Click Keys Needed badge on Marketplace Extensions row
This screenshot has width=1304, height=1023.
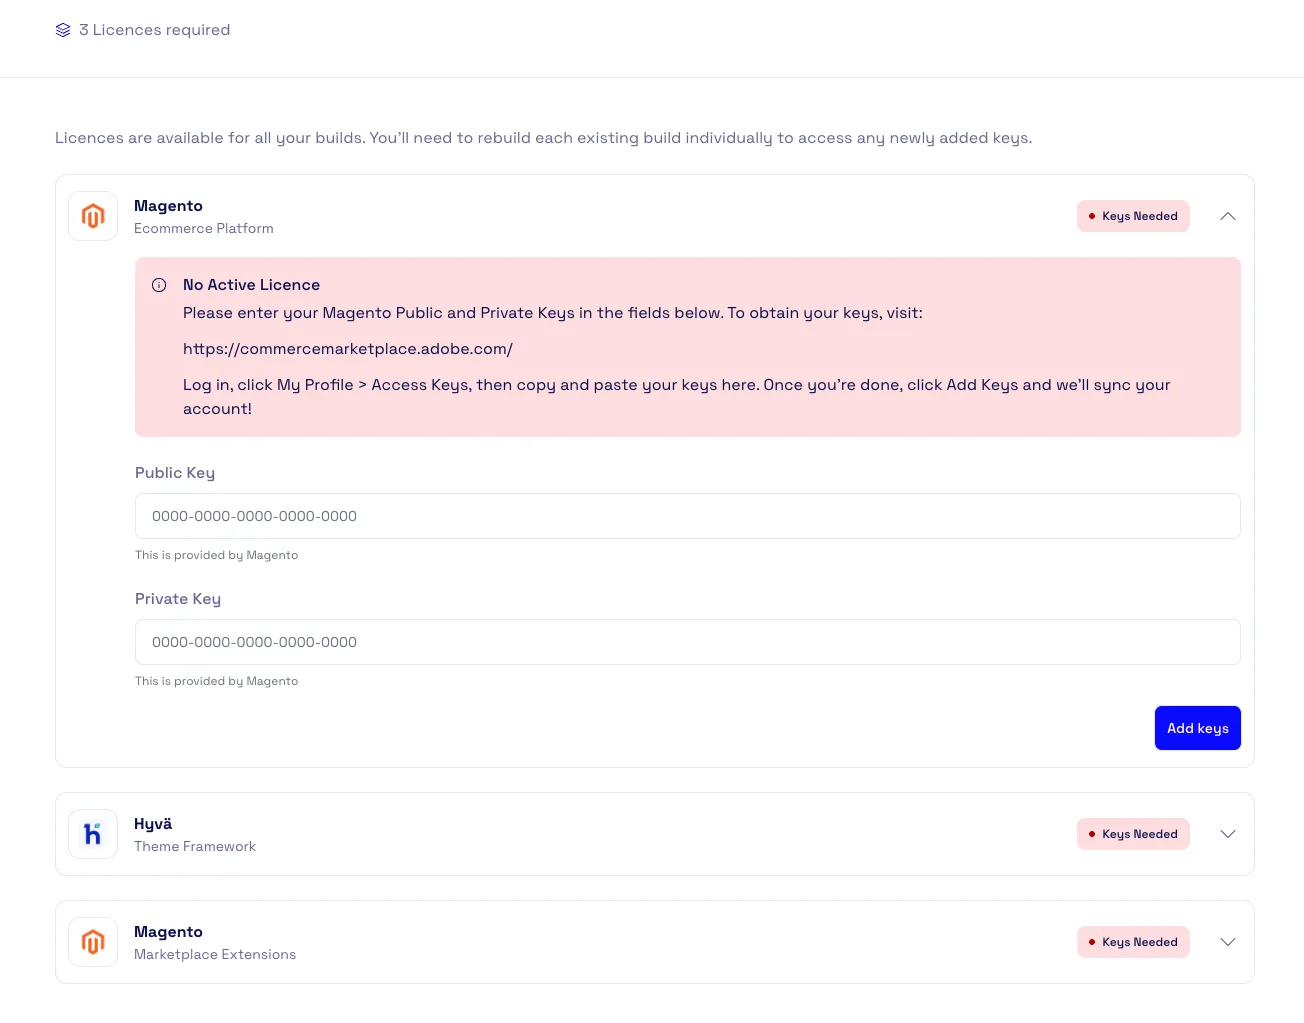click(x=1133, y=942)
